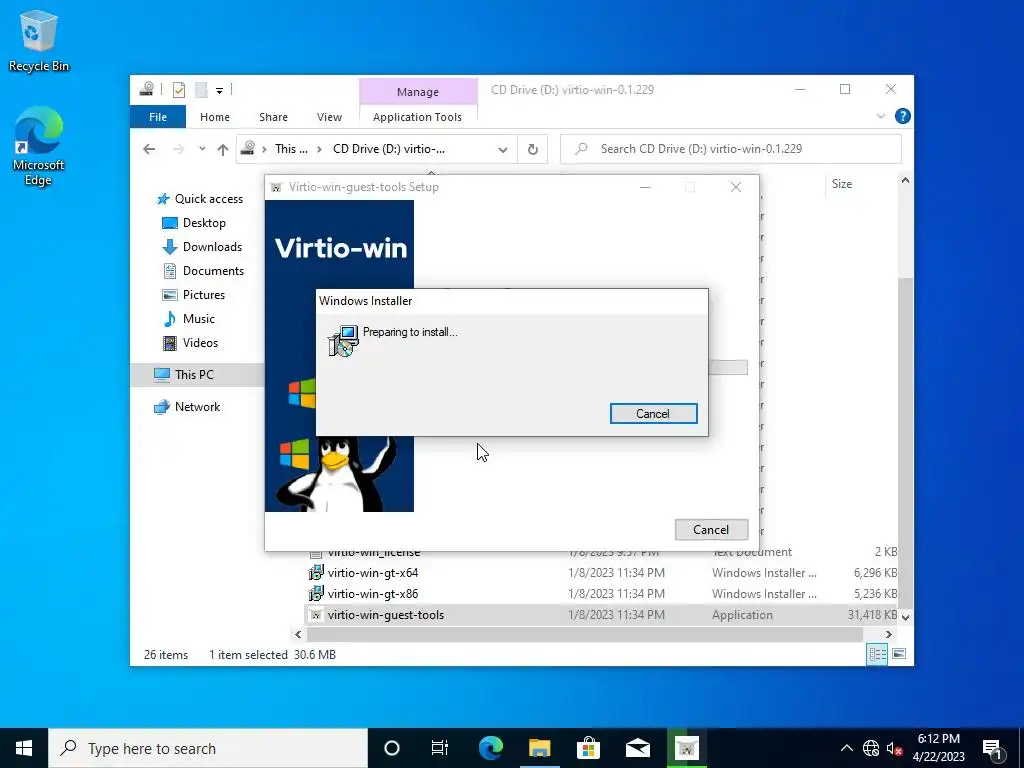Open the recent locations dropdown arrow
The width and height of the screenshot is (1024, 768).
pyautogui.click(x=202, y=150)
